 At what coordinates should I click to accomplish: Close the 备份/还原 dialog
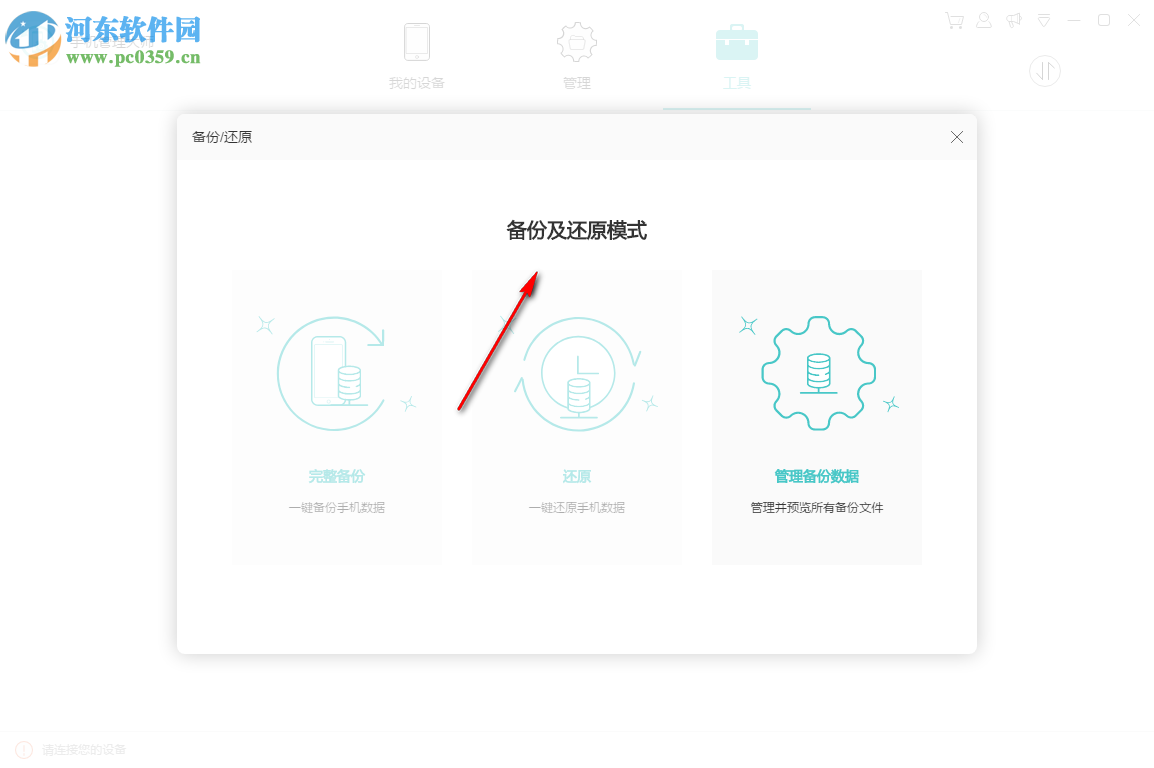956,137
